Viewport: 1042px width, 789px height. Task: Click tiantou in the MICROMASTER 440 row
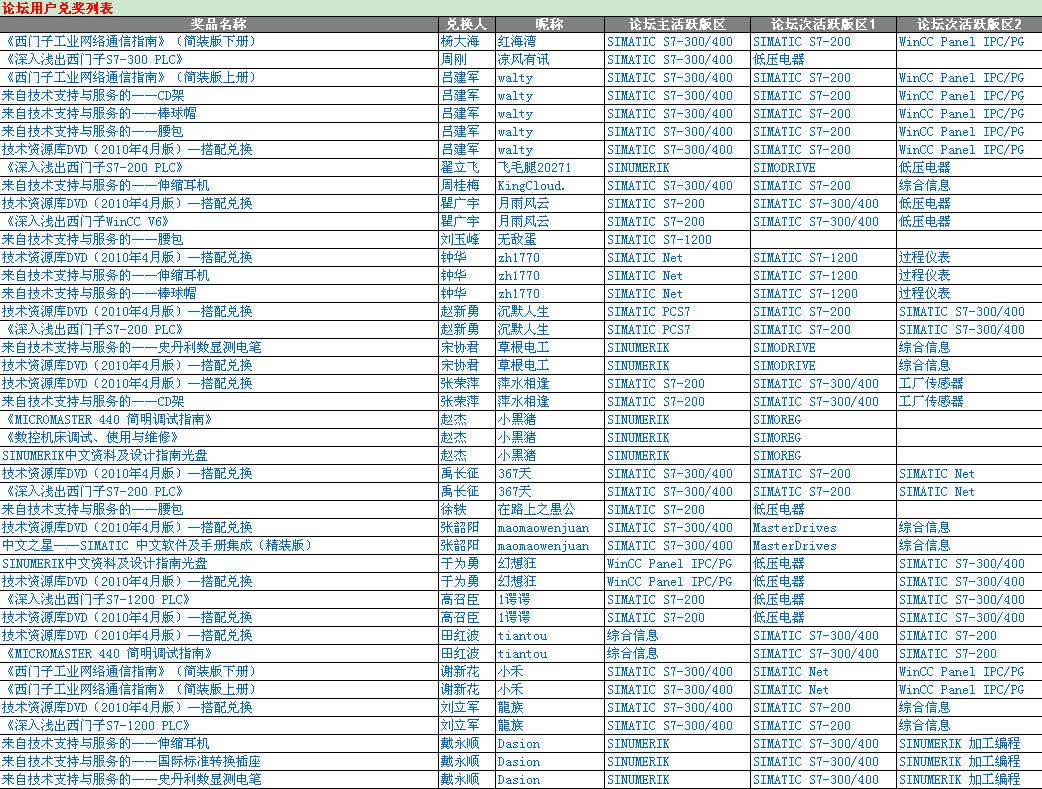pyautogui.click(x=522, y=653)
